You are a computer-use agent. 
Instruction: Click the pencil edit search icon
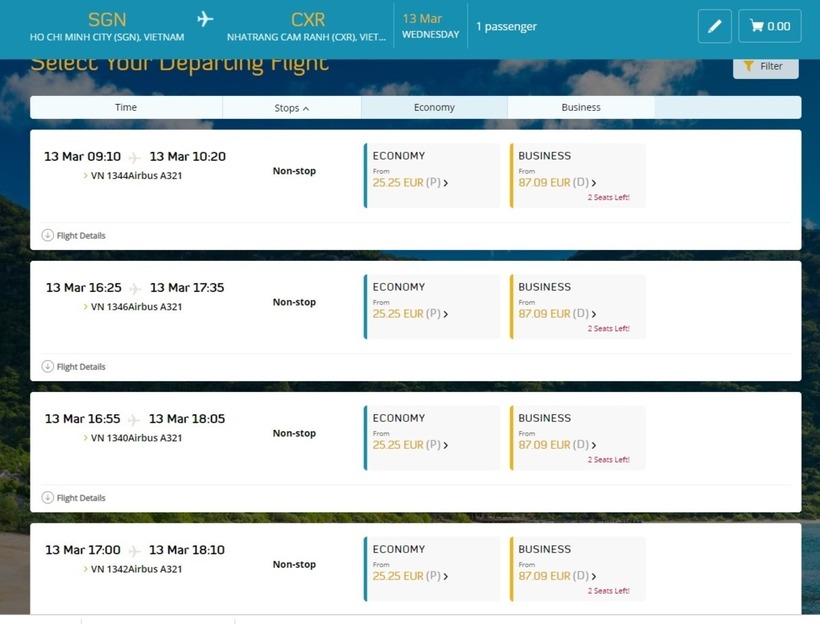click(714, 27)
